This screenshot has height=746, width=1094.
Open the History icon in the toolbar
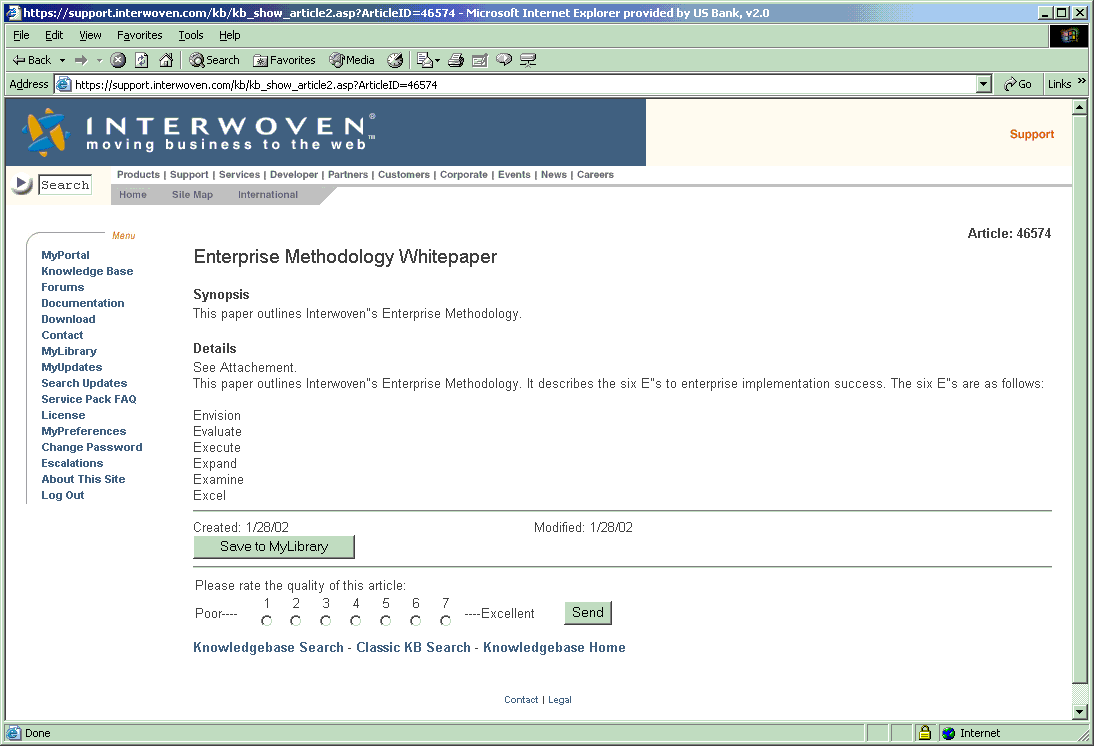pos(395,60)
